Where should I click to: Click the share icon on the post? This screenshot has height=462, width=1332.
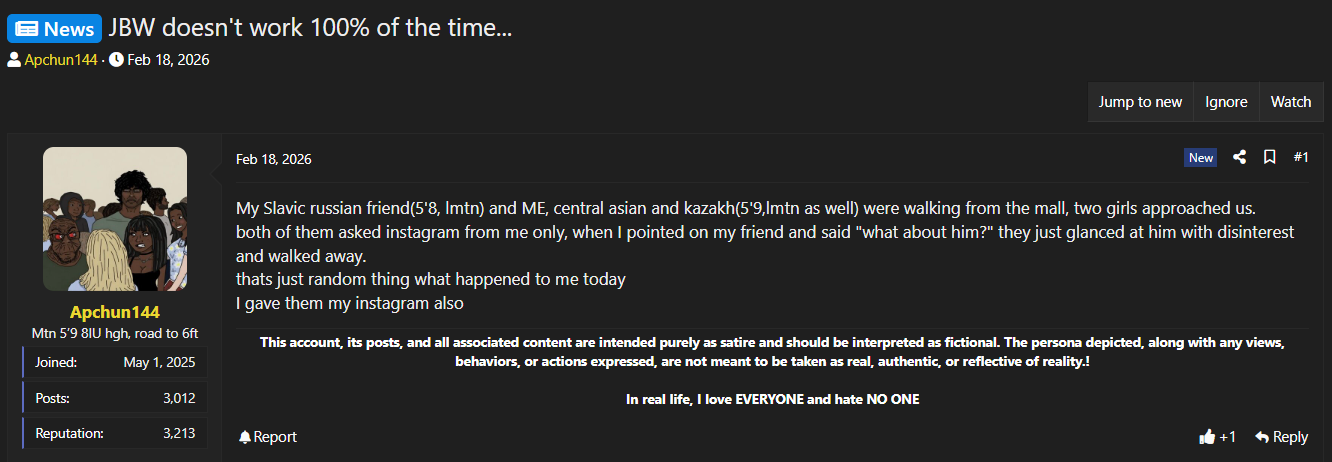1240,157
